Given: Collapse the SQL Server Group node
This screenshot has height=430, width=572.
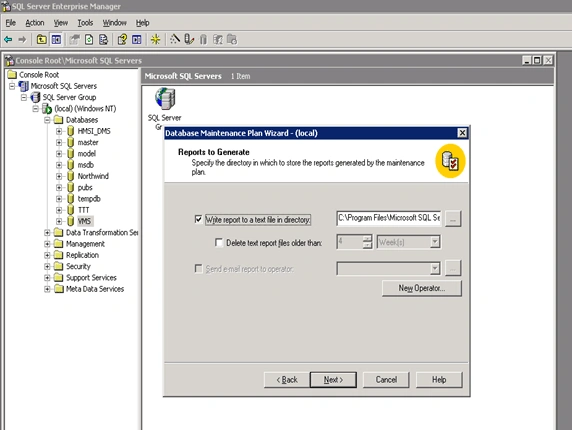Looking at the screenshot, I should pyautogui.click(x=24, y=97).
